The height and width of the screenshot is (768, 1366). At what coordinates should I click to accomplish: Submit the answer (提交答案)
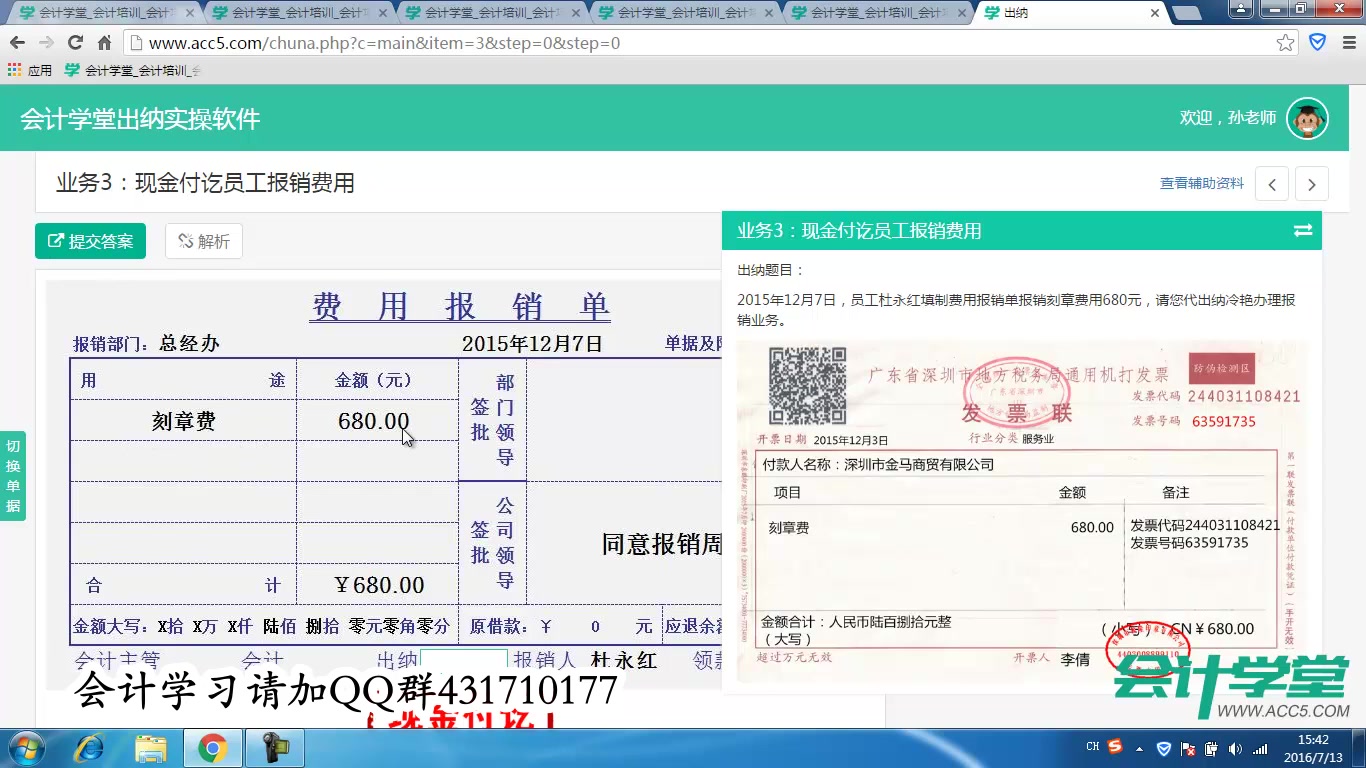(90, 241)
